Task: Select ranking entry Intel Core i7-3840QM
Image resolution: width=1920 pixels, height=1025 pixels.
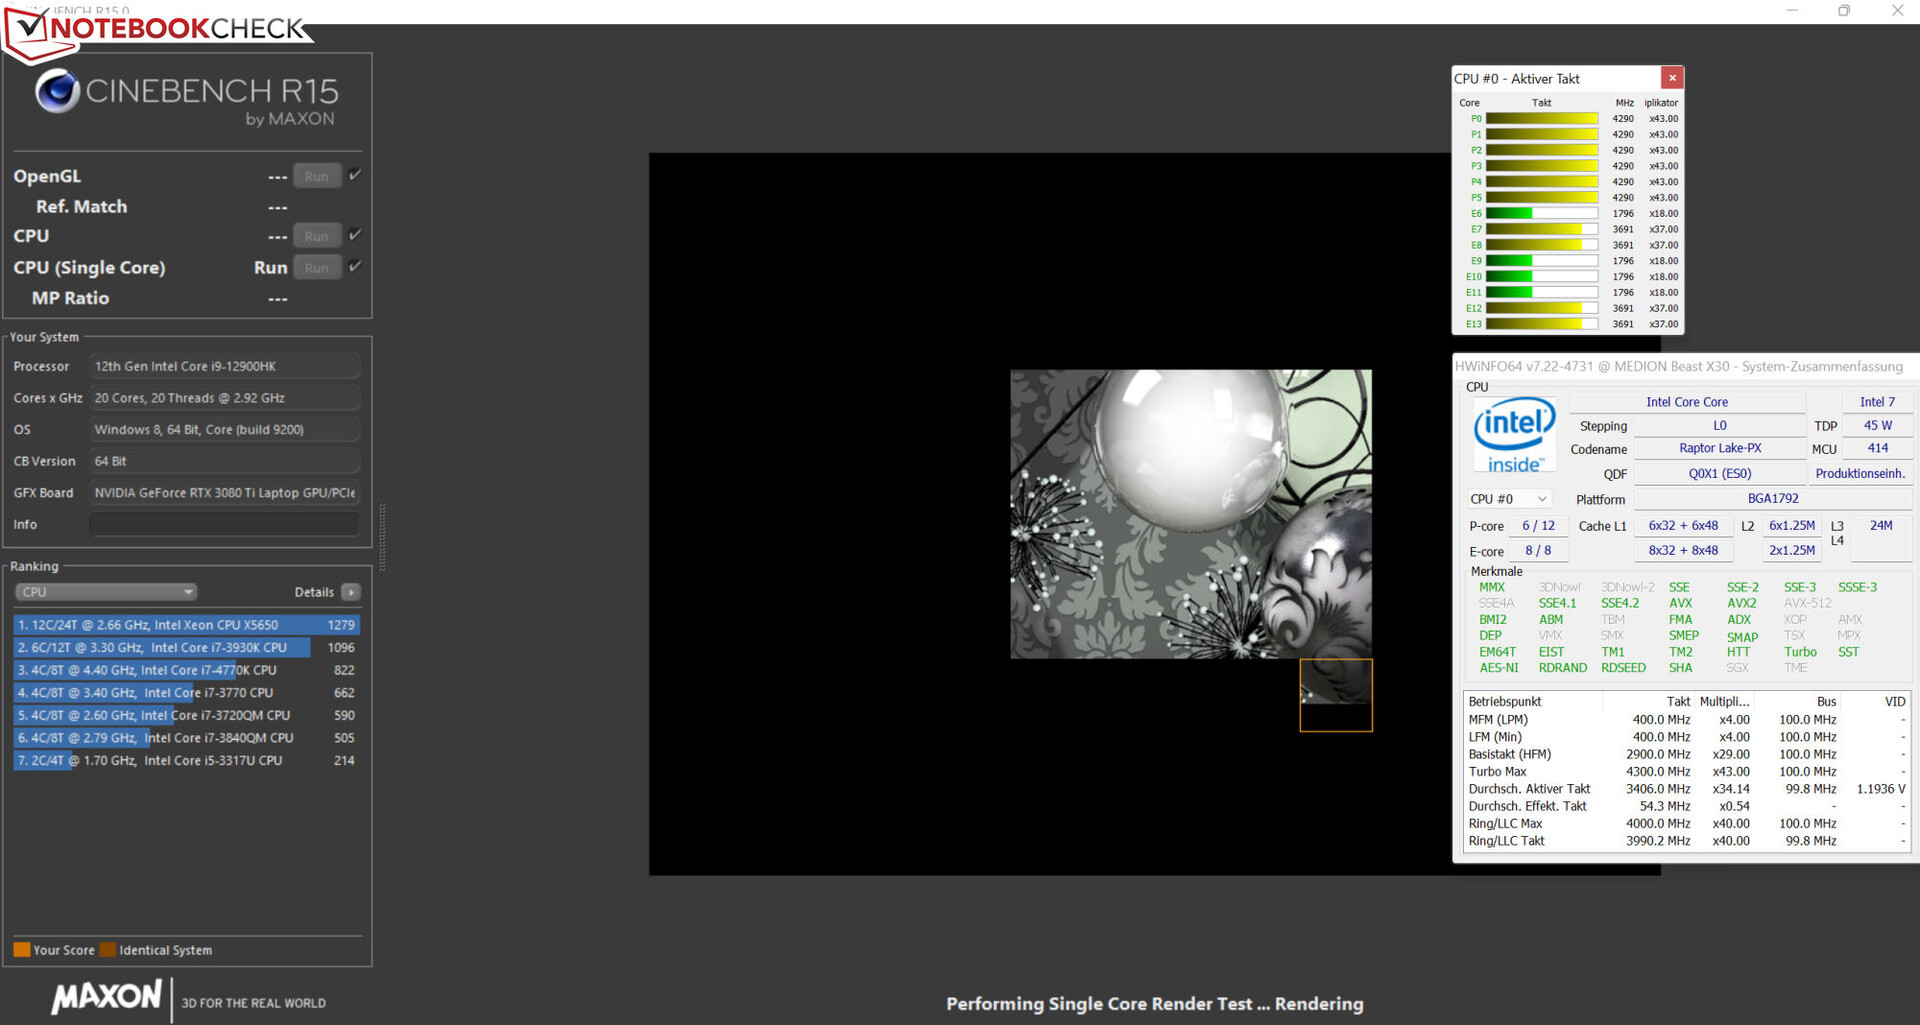Action: tap(186, 737)
